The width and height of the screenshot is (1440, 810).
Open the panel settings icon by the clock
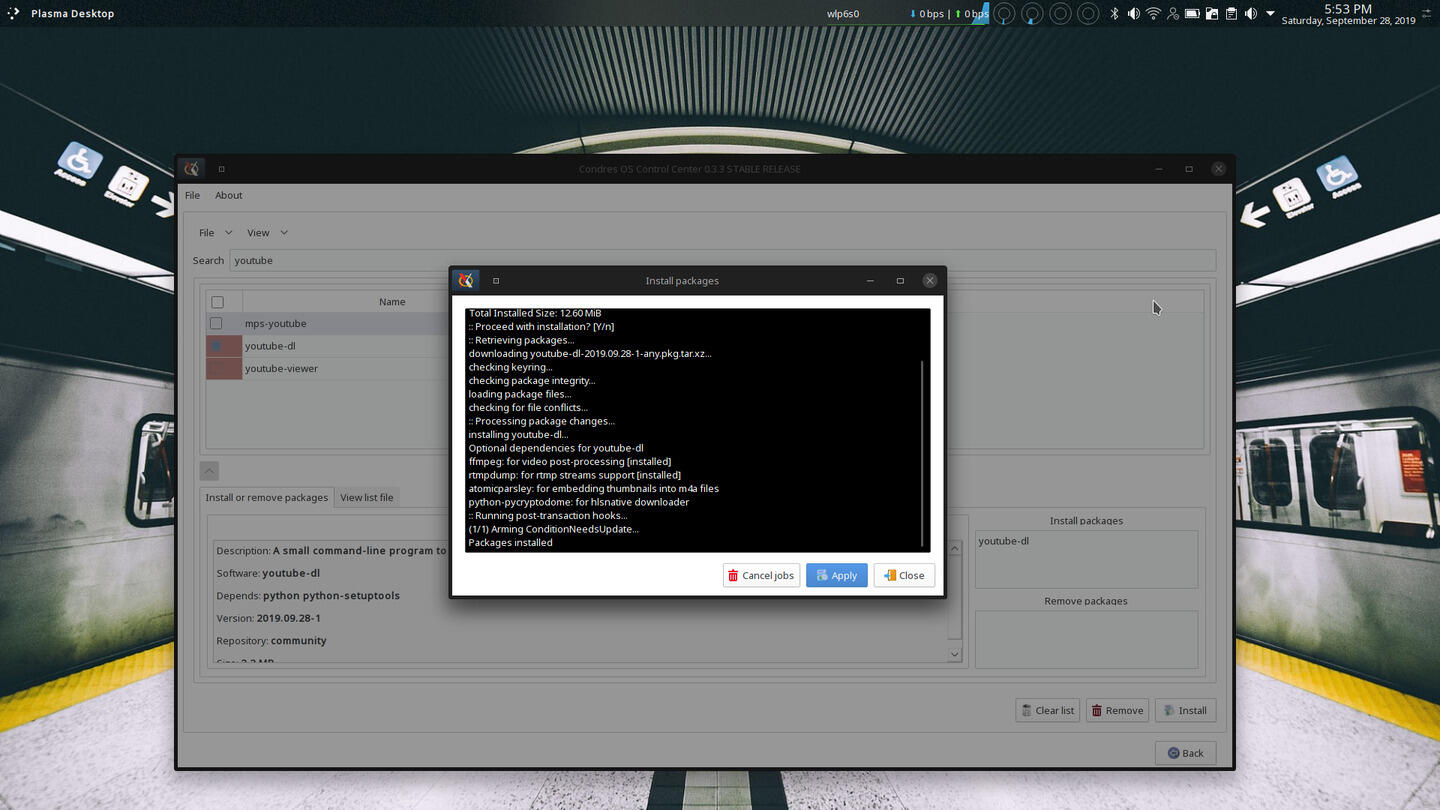pyautogui.click(x=1426, y=14)
